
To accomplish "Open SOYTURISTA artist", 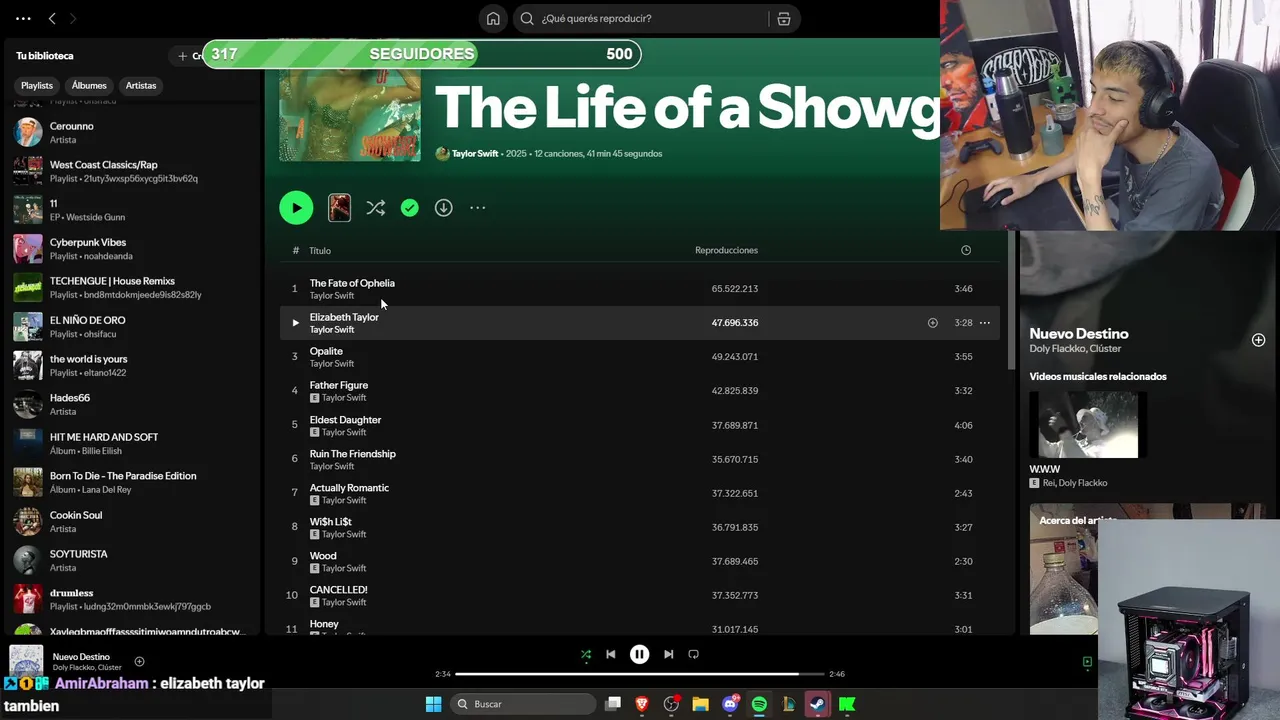I will pos(134,560).
